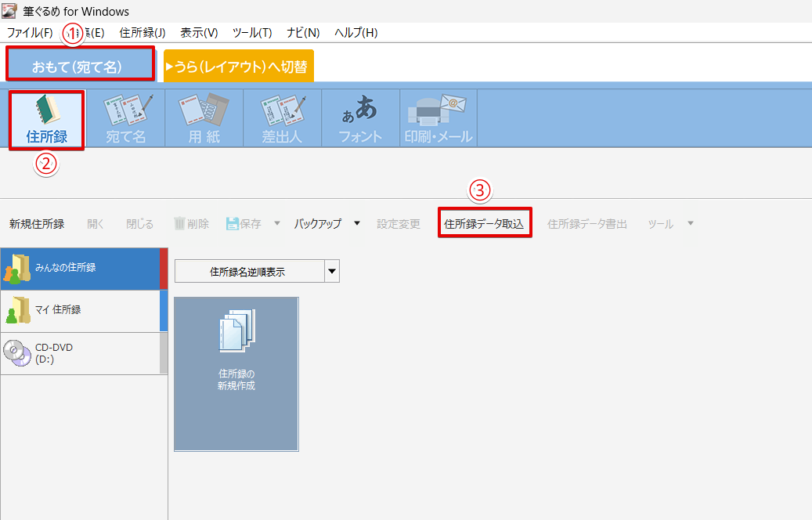Select CD-DVD (D:) in the sidebar

point(84,353)
